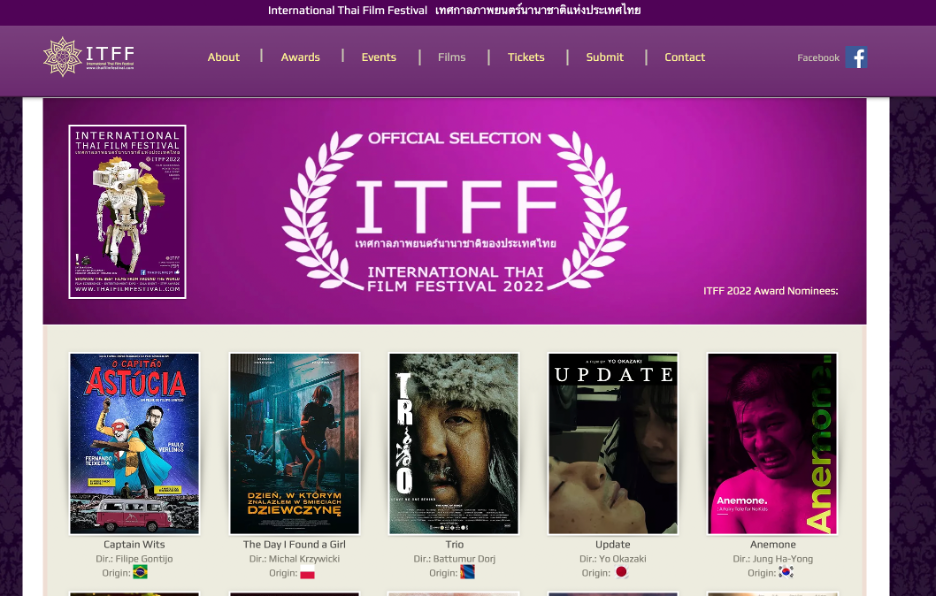Click the Japan flag under Update
The height and width of the screenshot is (596, 936).
click(621, 573)
